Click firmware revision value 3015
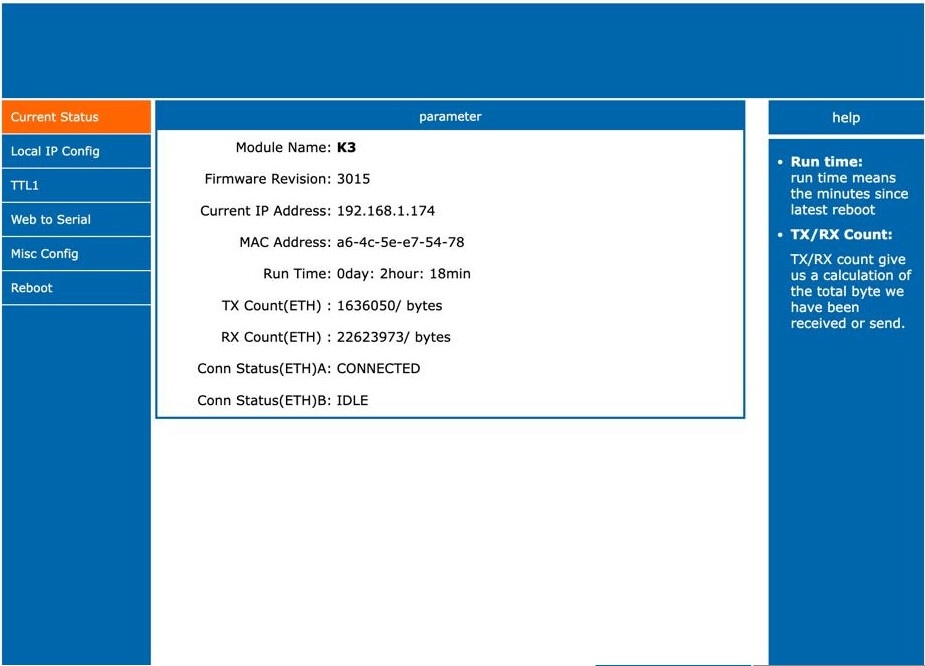Screen dimensions: 925x666 (x=353, y=179)
